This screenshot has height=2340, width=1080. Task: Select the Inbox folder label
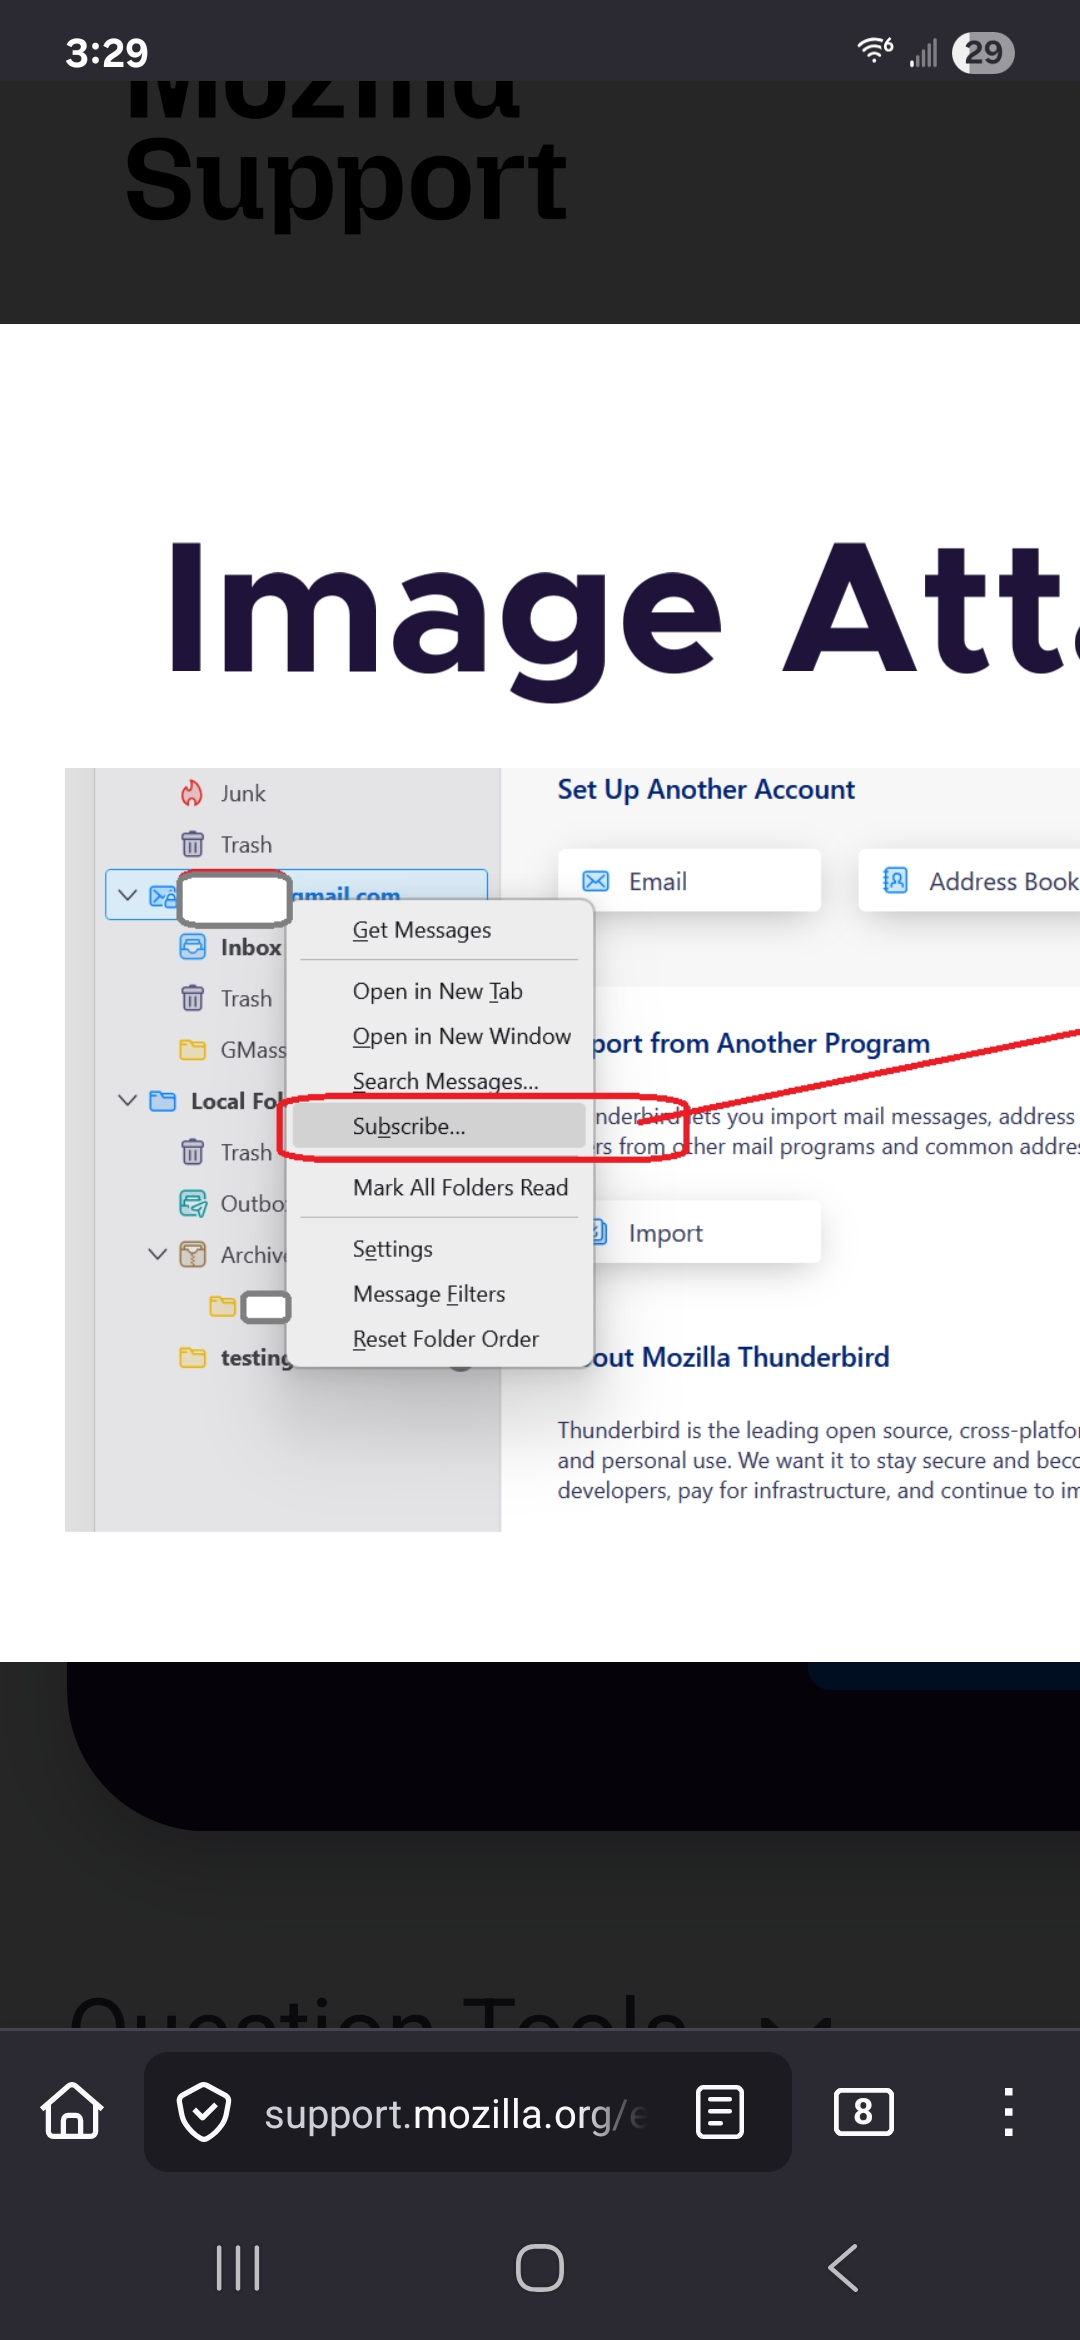(x=251, y=947)
